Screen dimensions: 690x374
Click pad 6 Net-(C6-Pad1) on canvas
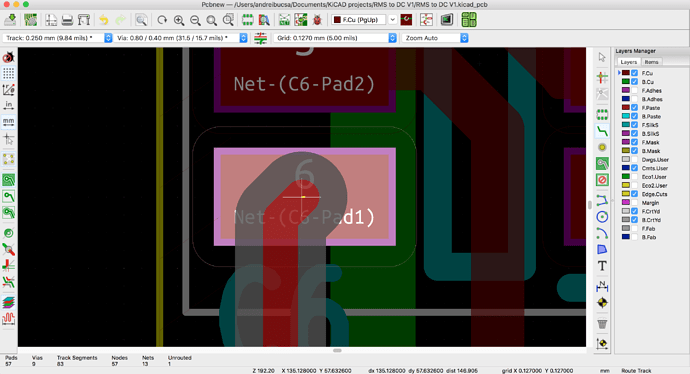click(305, 197)
